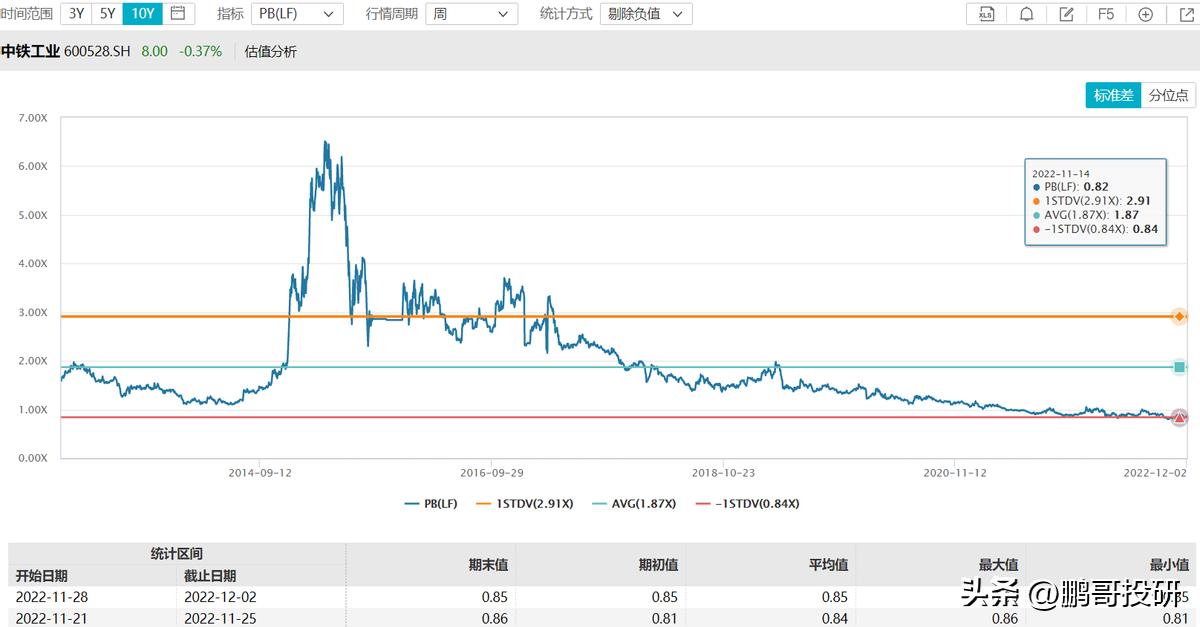The image size is (1200, 627).
Task: Click the 标准差 button
Action: coord(1113,95)
